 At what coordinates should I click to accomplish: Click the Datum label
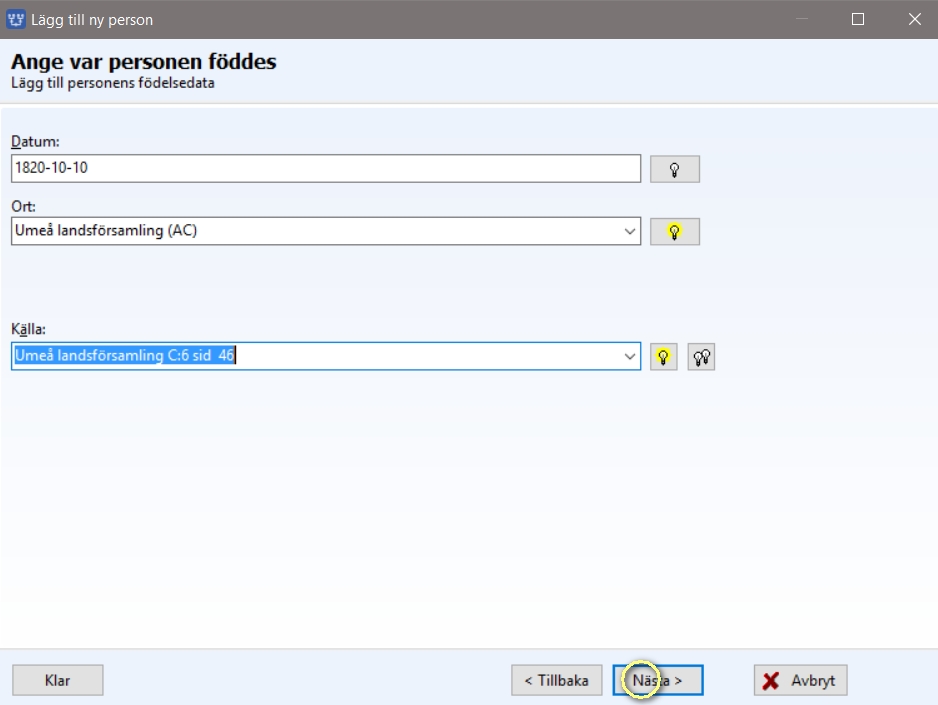(35, 142)
